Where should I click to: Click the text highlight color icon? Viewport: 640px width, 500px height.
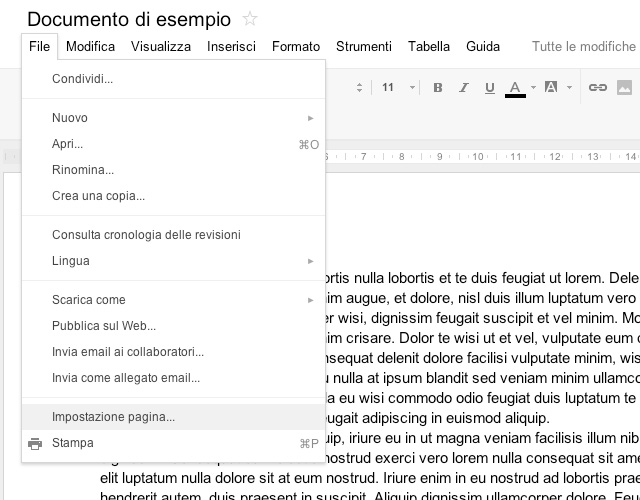pyautogui.click(x=552, y=88)
